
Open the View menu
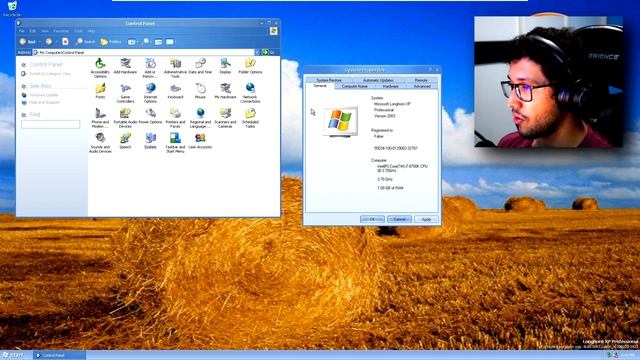44,31
